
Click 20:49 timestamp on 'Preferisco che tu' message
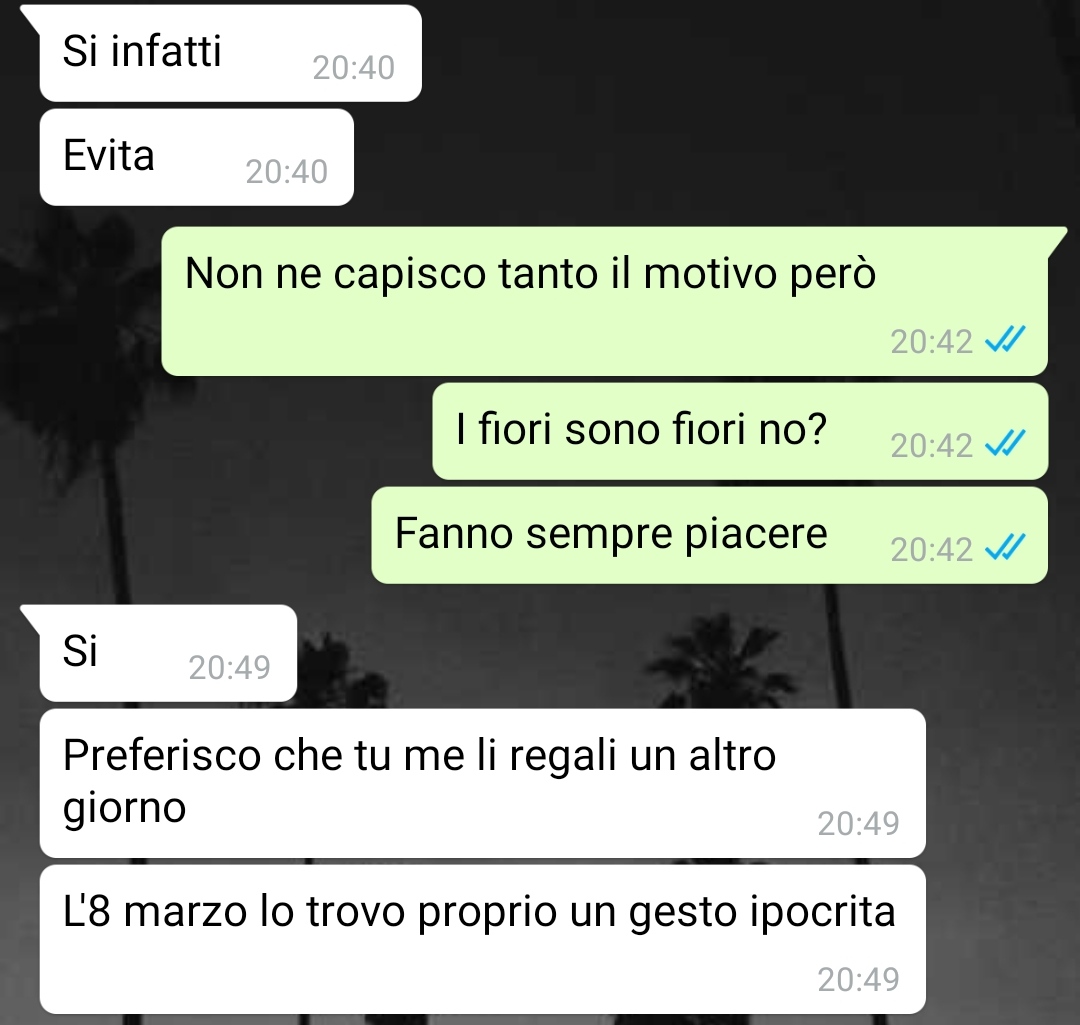coord(858,823)
